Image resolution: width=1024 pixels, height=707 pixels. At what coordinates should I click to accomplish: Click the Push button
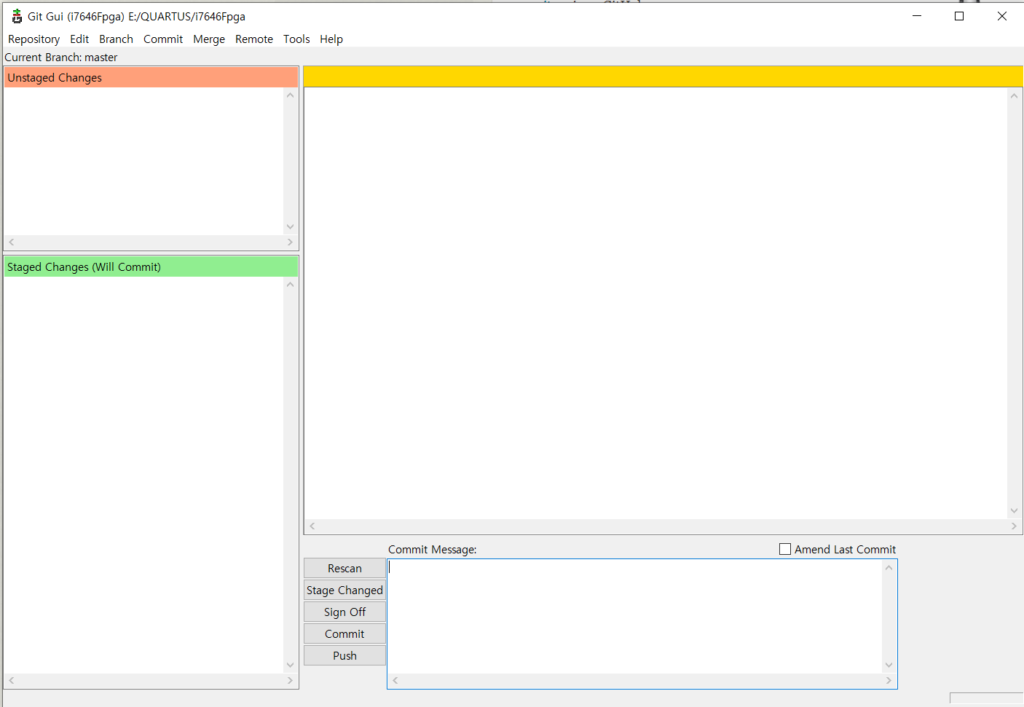pos(344,656)
